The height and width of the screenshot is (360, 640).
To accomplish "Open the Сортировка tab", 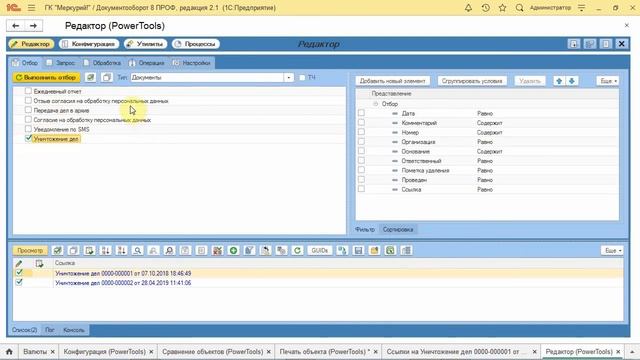I will 398,229.
